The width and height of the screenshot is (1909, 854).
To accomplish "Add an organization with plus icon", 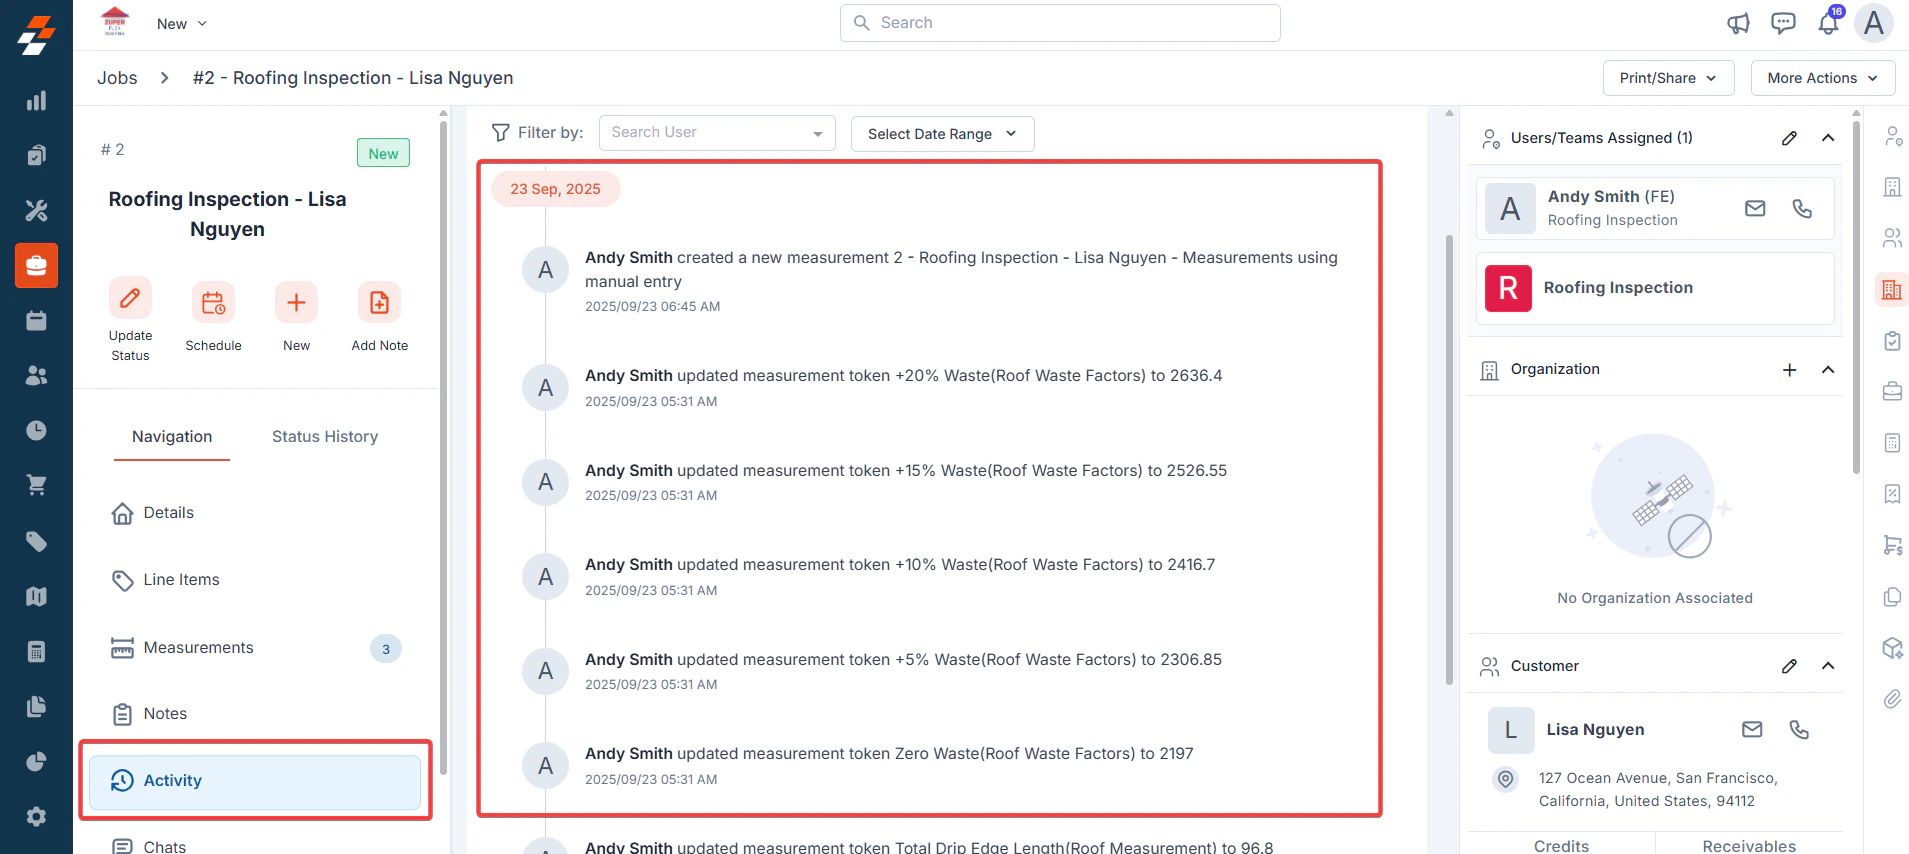I will 1789,370.
